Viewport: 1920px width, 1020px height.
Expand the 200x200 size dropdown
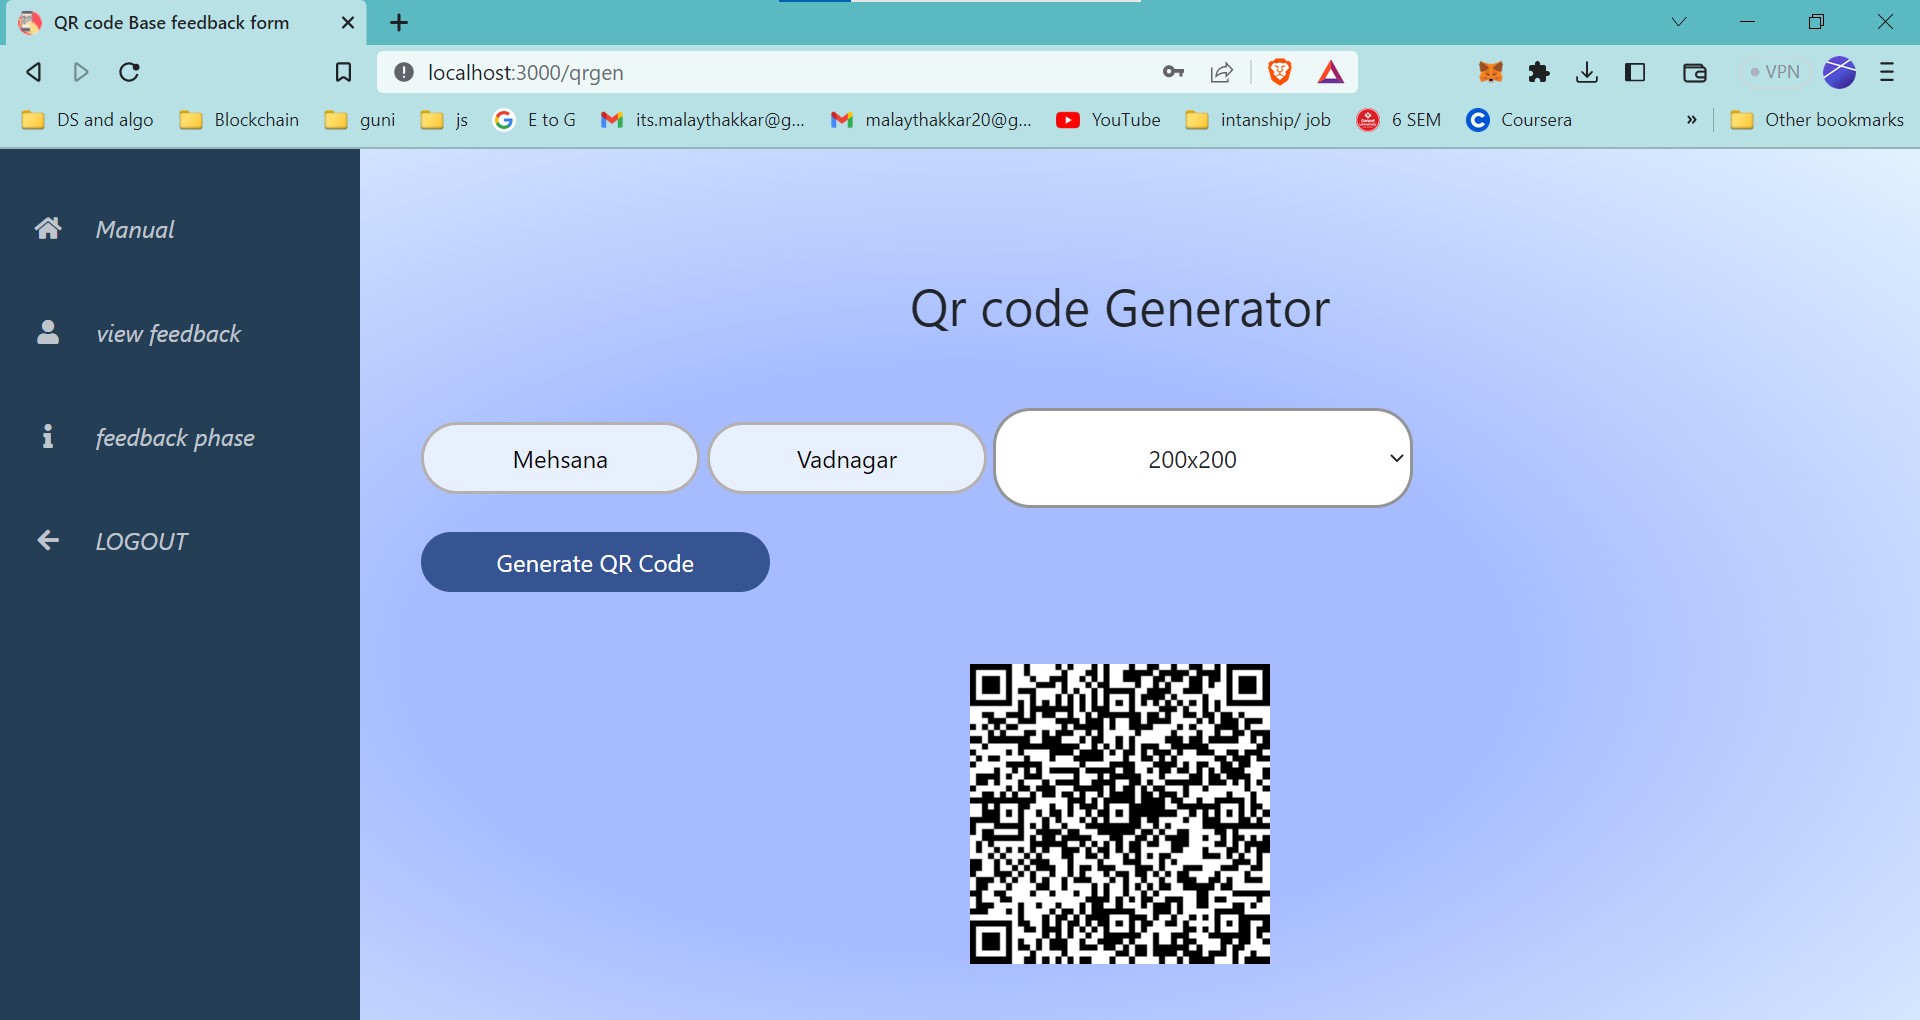pos(1202,459)
